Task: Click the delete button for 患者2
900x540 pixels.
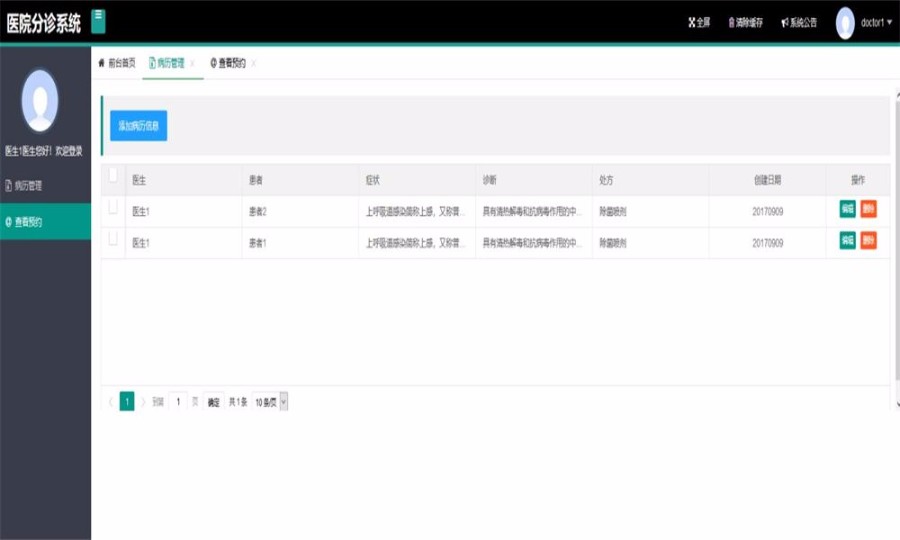Action: point(868,209)
